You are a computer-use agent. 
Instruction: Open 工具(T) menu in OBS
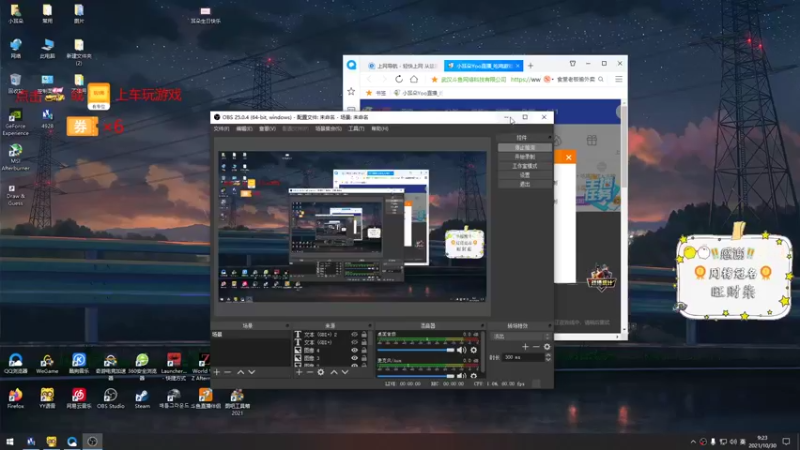[x=357, y=129]
